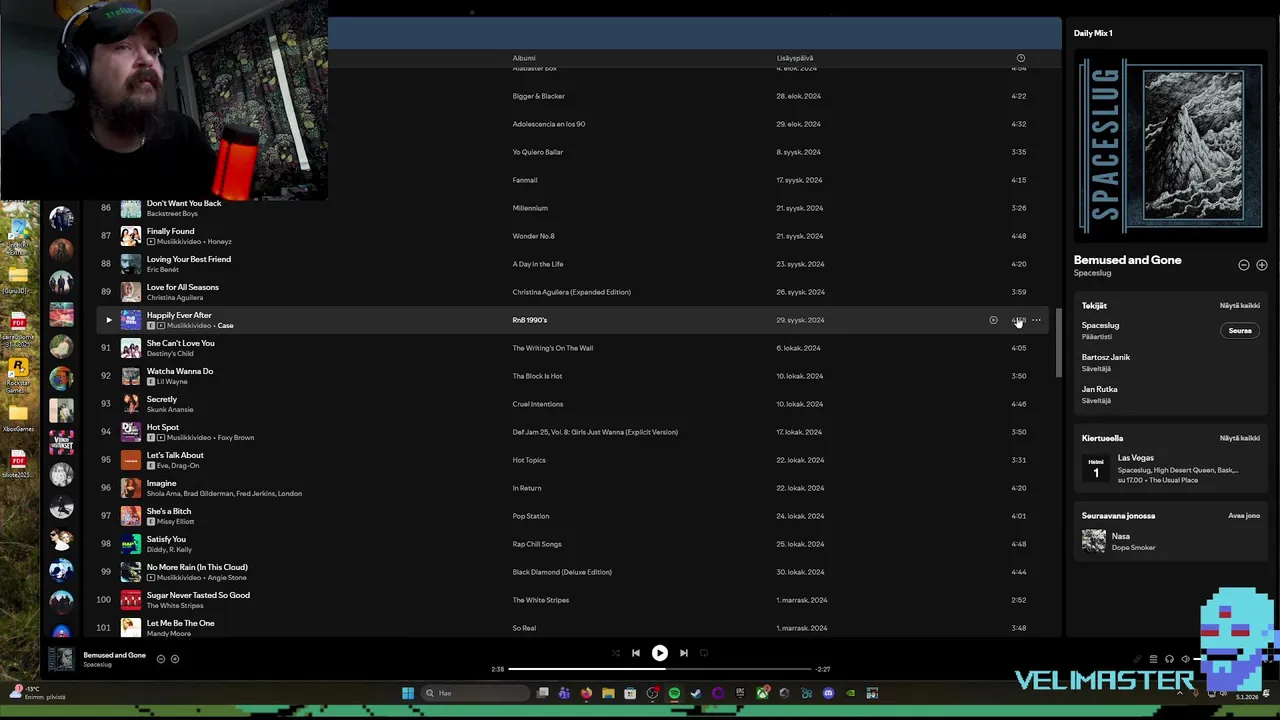Open the queue view icon in player bar
This screenshot has height=720, width=1280.
(x=1153, y=659)
